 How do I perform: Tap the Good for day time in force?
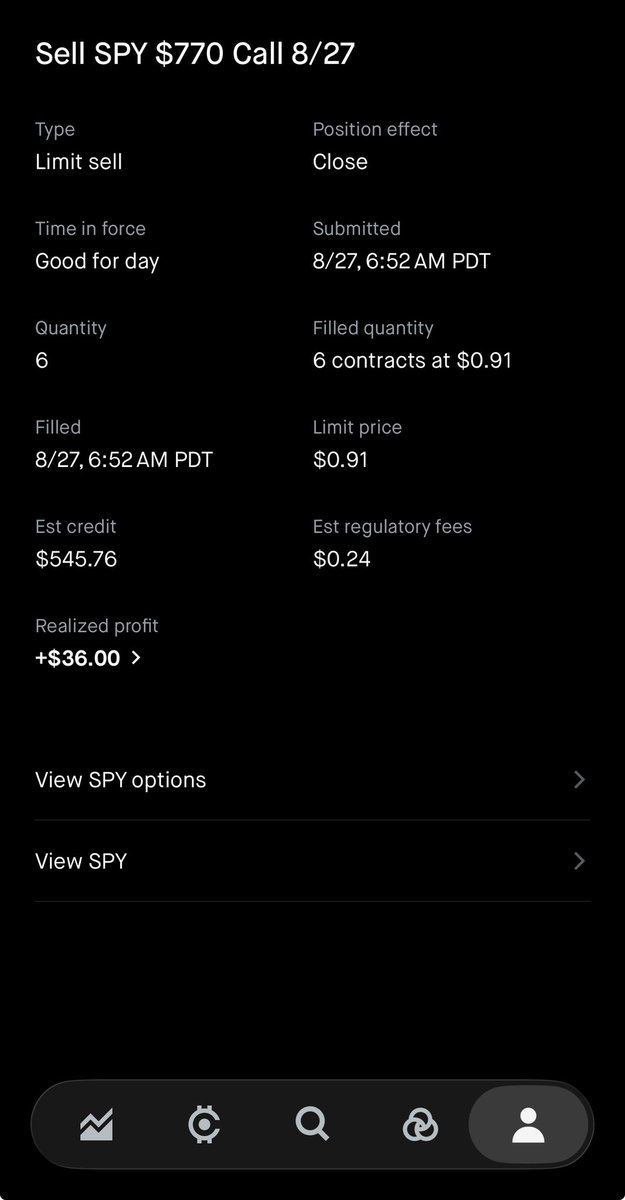(97, 261)
